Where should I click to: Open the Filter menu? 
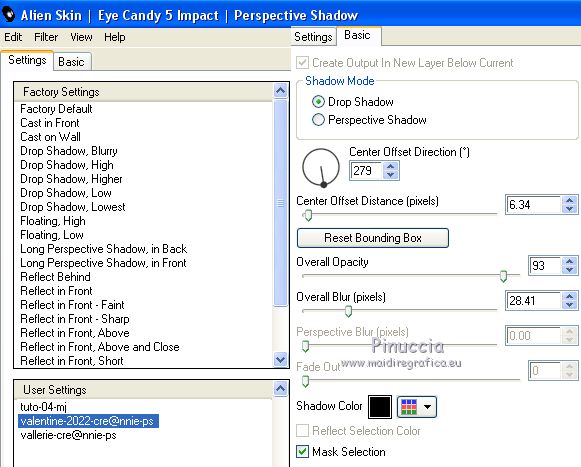click(46, 37)
